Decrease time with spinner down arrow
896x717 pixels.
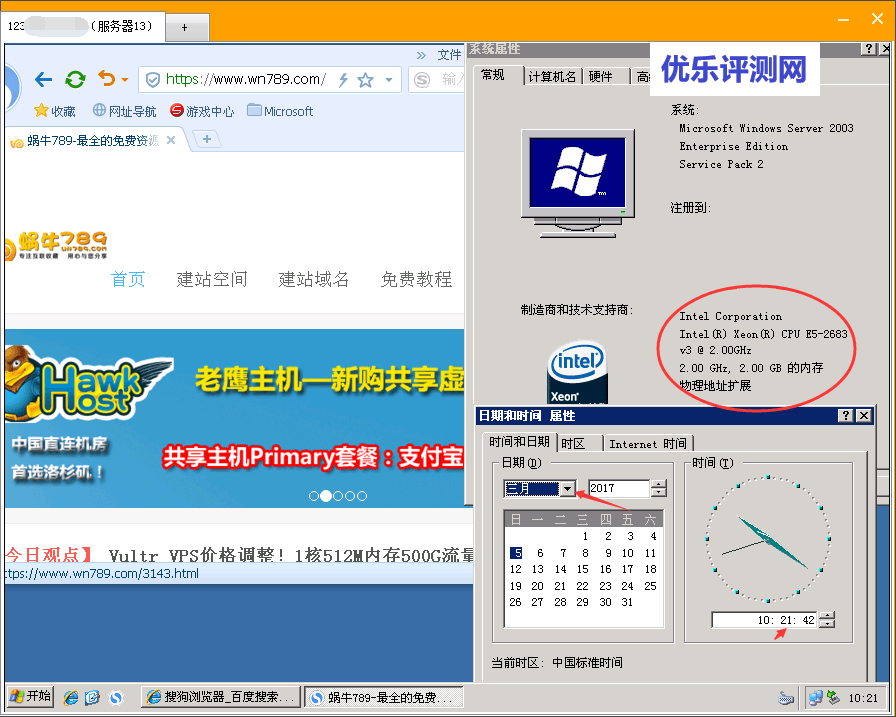point(827,623)
